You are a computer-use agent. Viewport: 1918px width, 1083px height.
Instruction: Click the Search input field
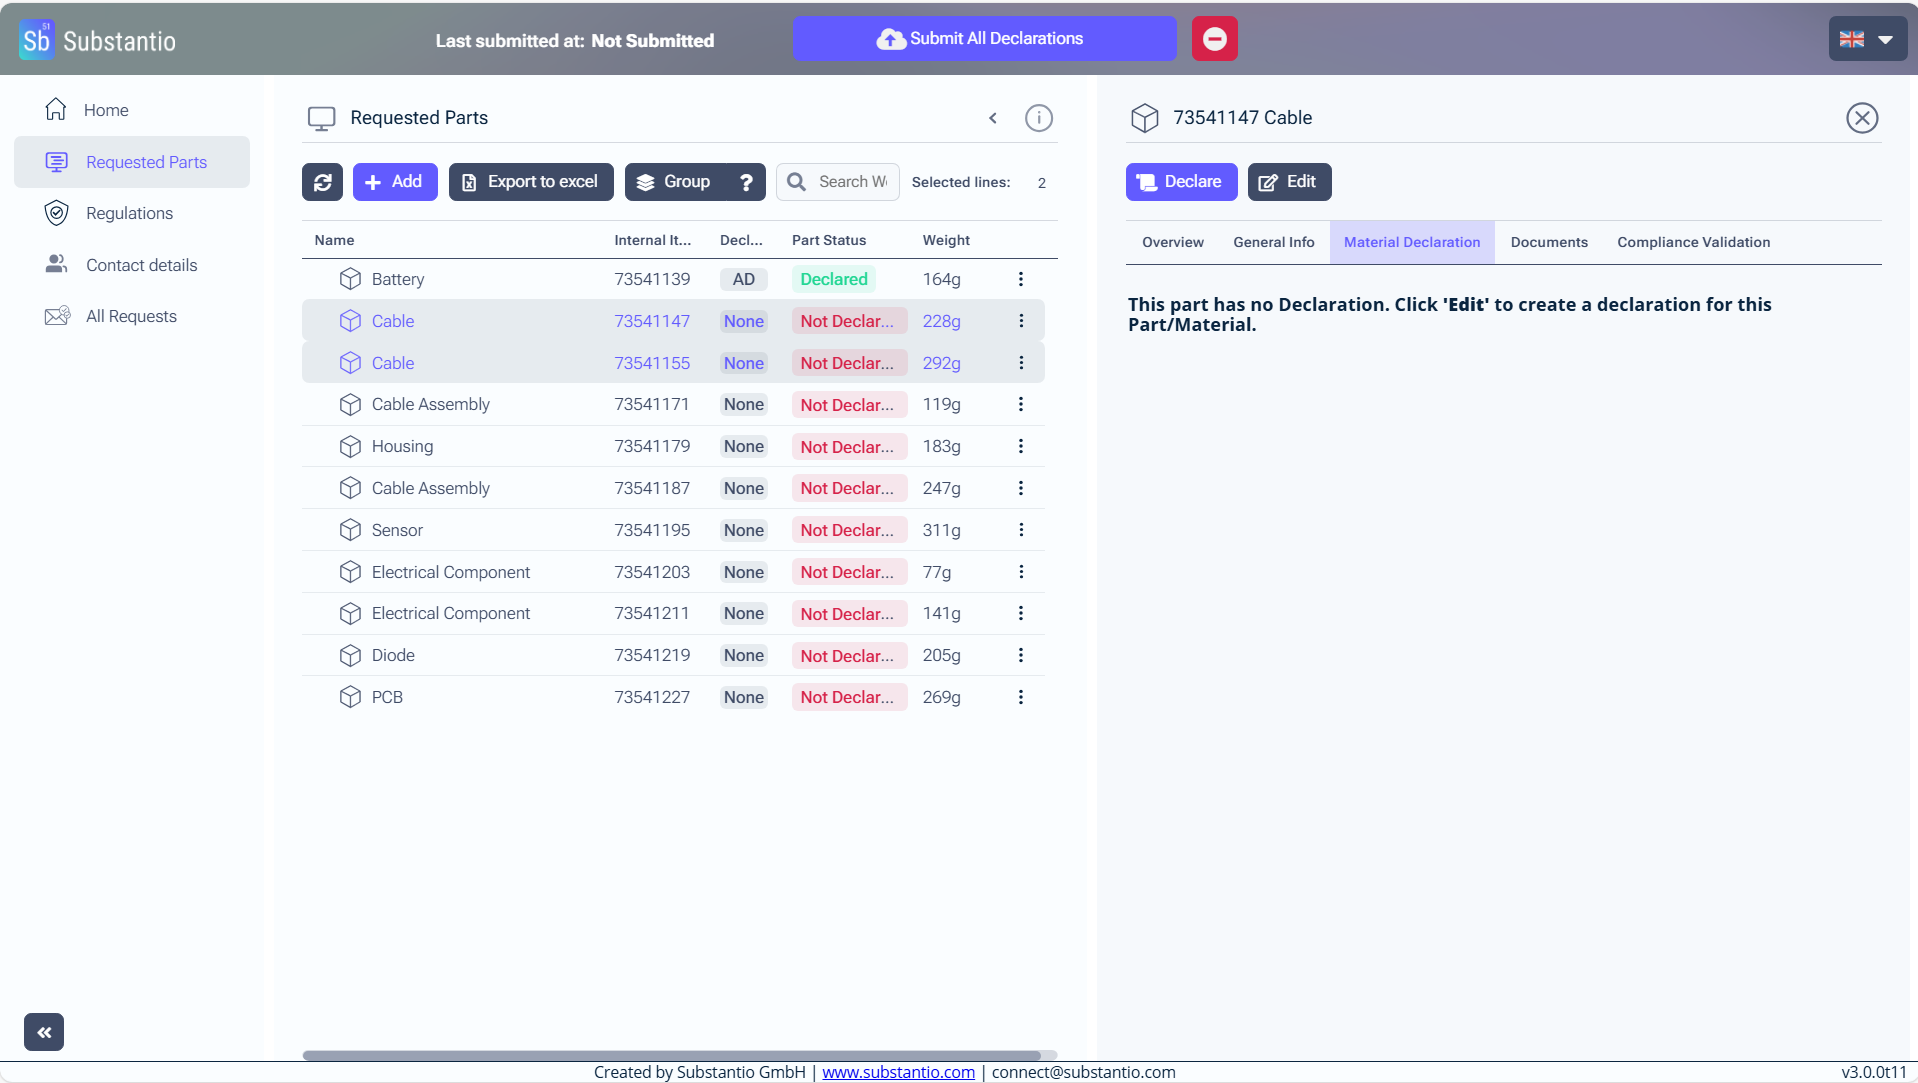(851, 182)
